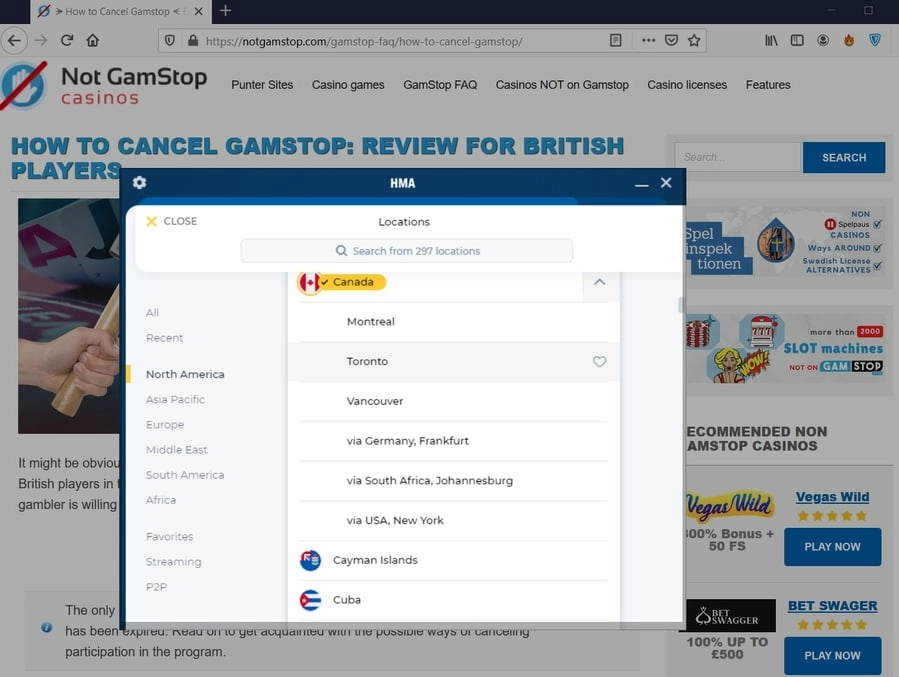This screenshot has height=677, width=899.
Task: Click the Firefox forward arrow
Action: tap(41, 40)
